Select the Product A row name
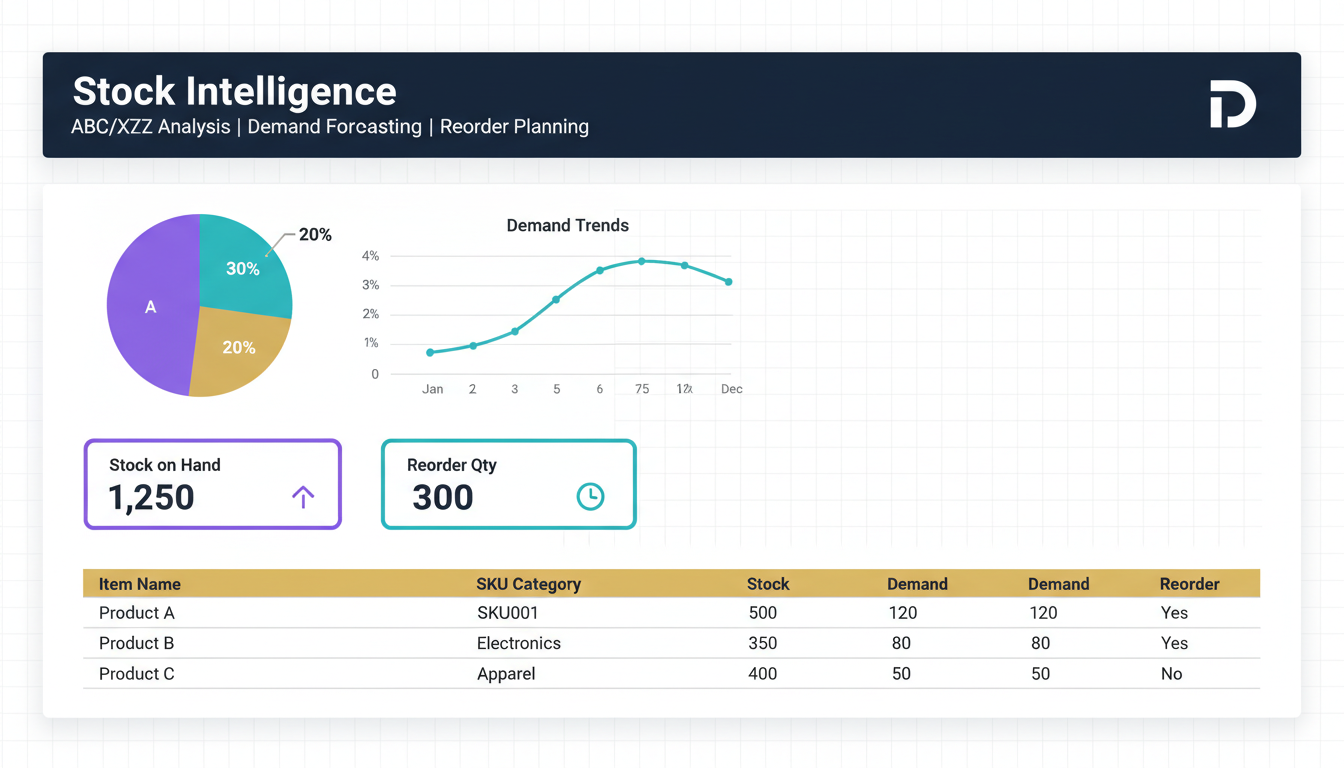Screen dimensions: 1344x768 pos(136,613)
